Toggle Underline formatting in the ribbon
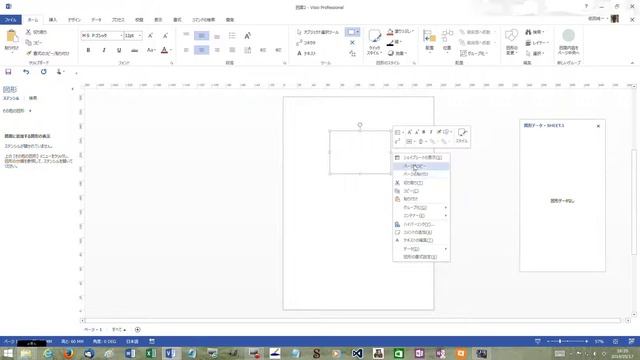 119,50
